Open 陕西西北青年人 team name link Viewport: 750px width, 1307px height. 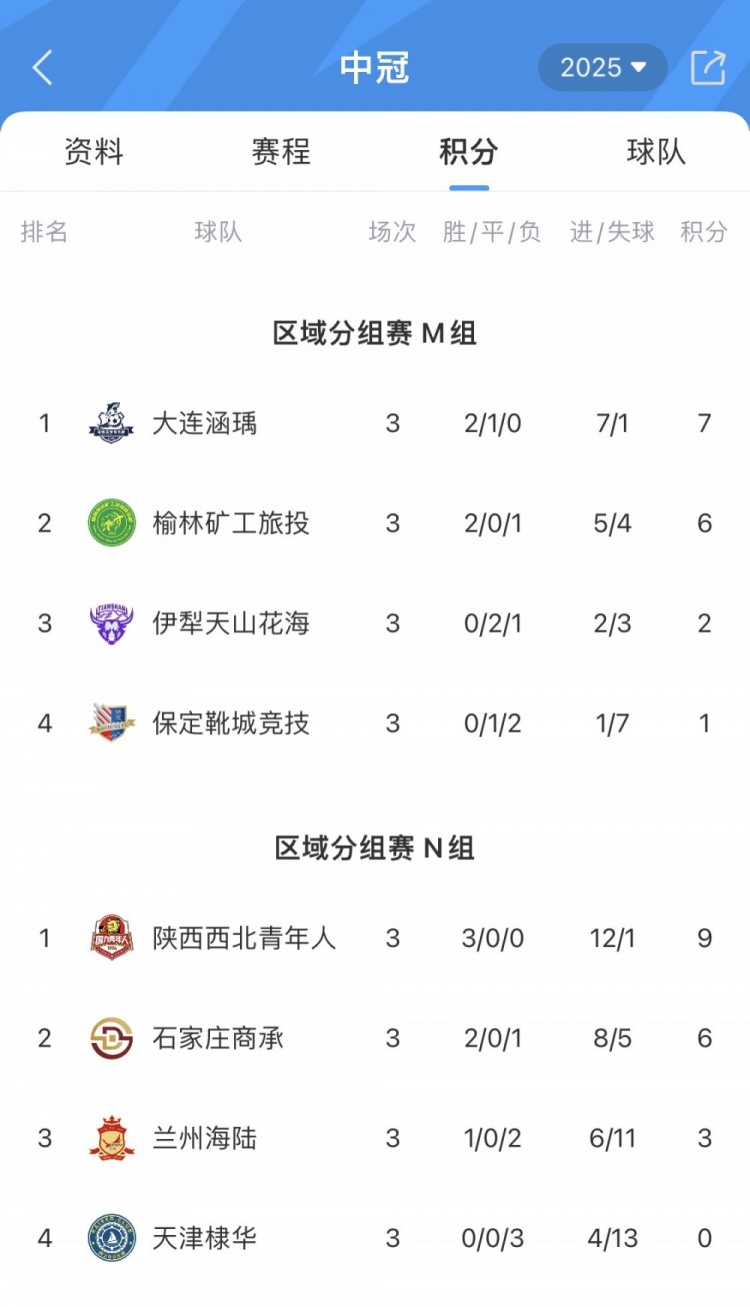click(244, 938)
